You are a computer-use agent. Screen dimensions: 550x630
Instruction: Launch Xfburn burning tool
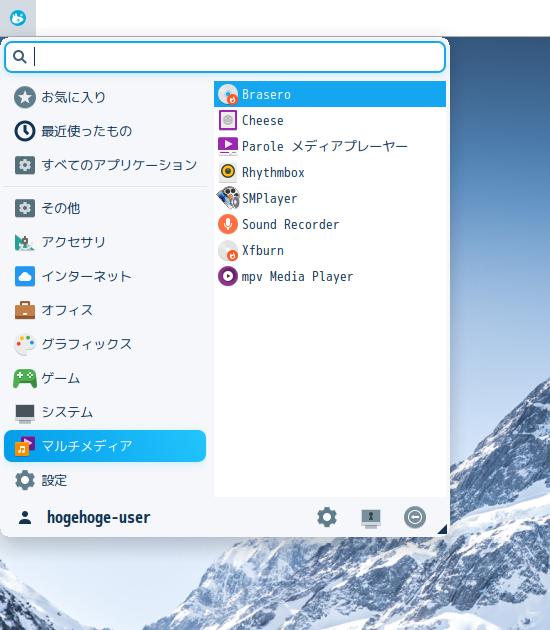tap(330, 250)
